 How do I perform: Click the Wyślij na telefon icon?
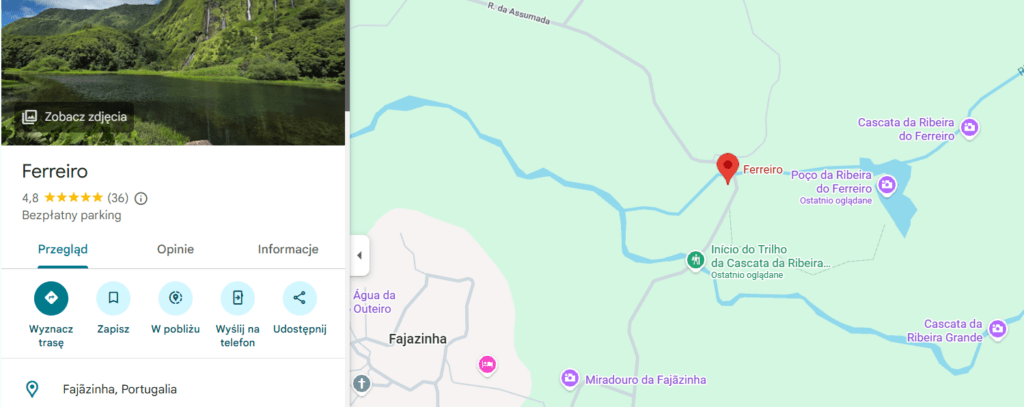[238, 298]
